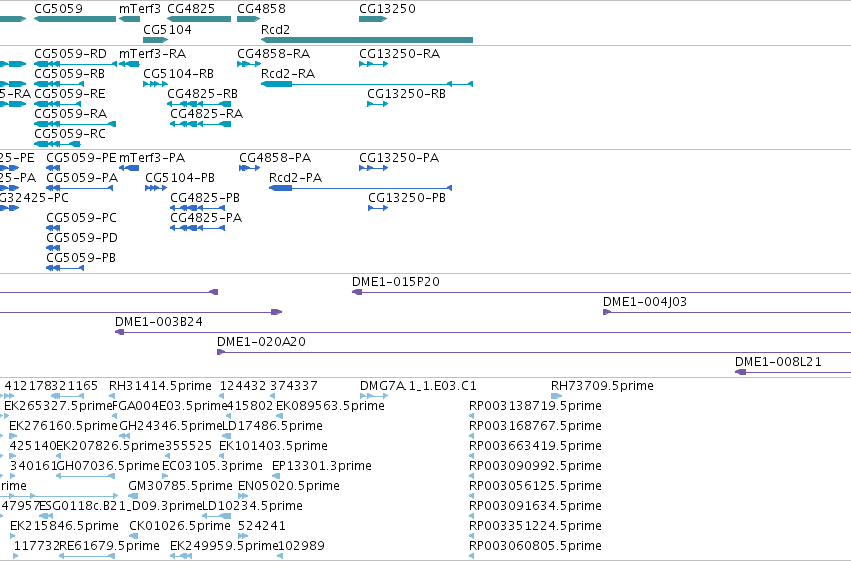This screenshot has height=561, width=851.
Task: Click the RP003060805.5prime EST label
Action: (535, 547)
